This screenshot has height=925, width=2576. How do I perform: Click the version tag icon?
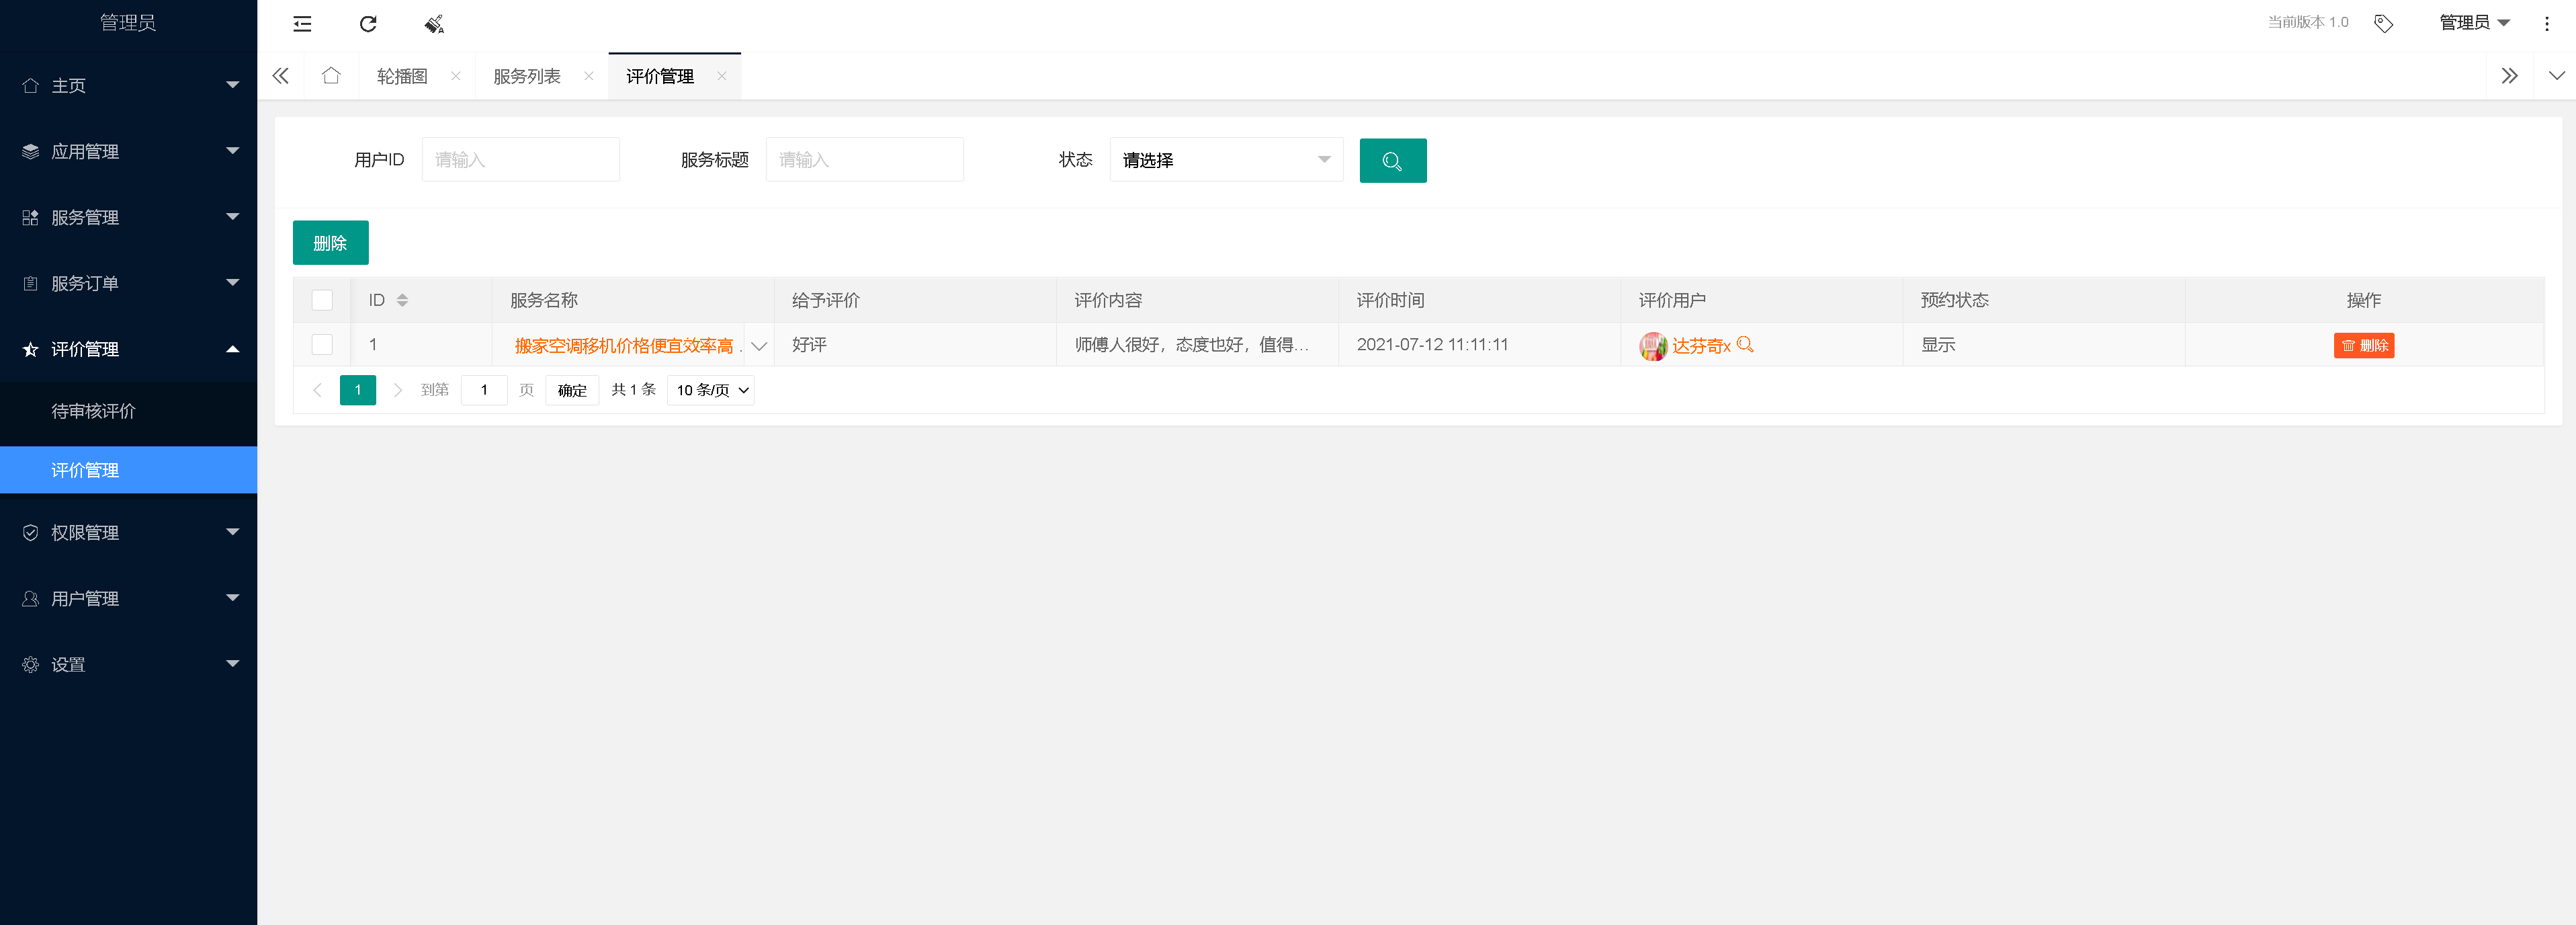2383,23
